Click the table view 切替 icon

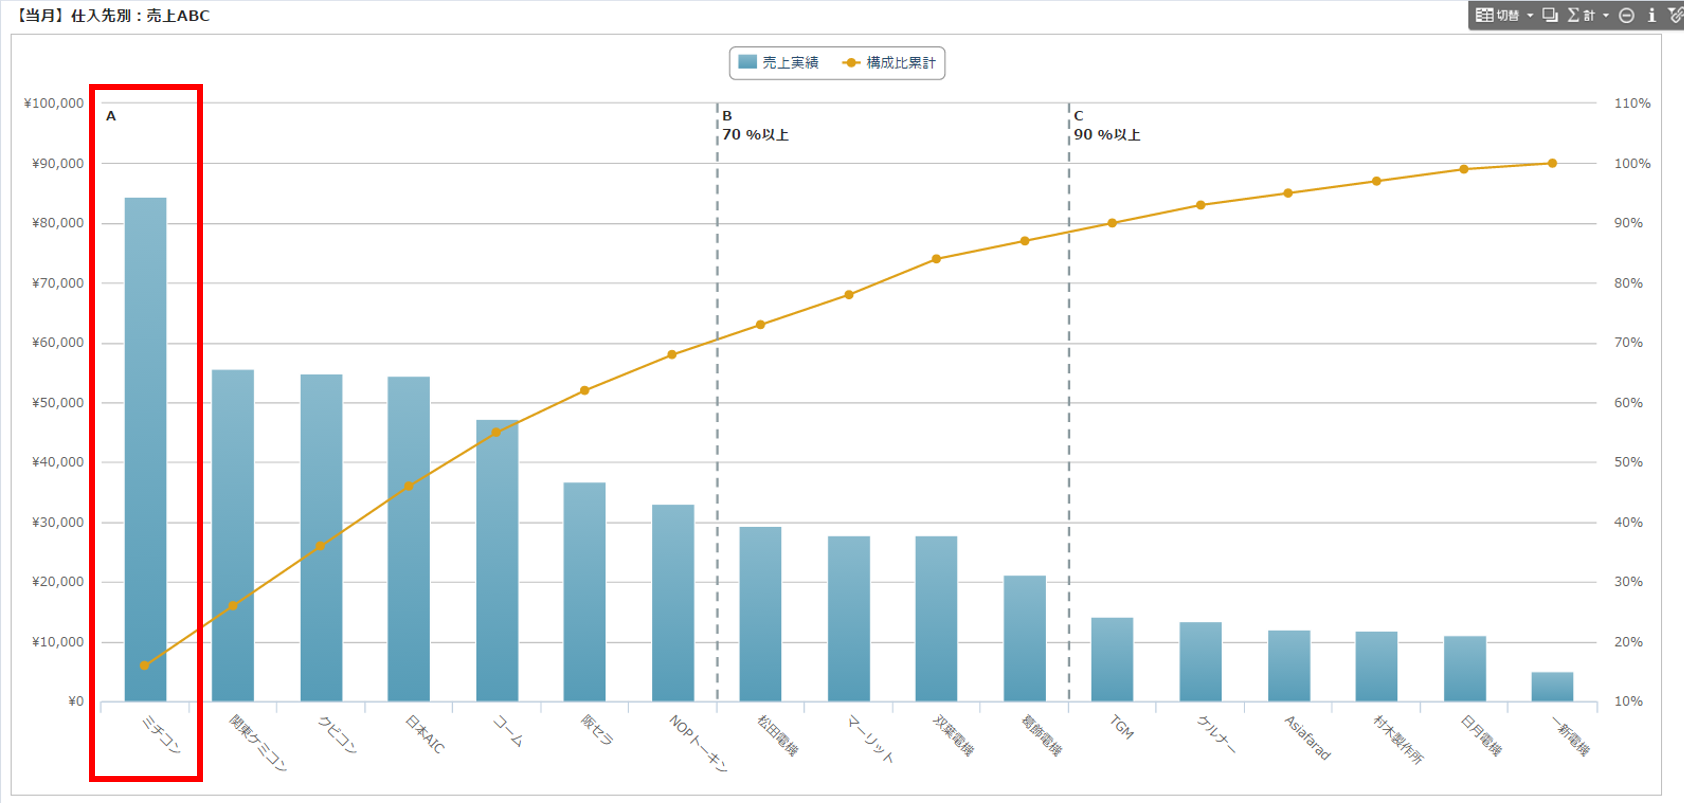[1497, 15]
